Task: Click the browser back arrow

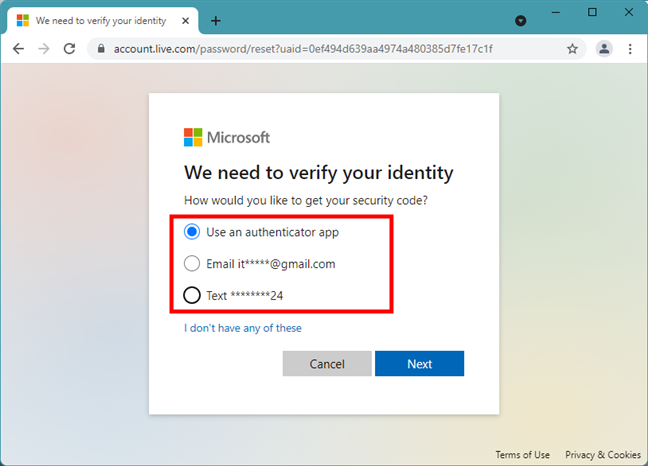Action: point(19,49)
